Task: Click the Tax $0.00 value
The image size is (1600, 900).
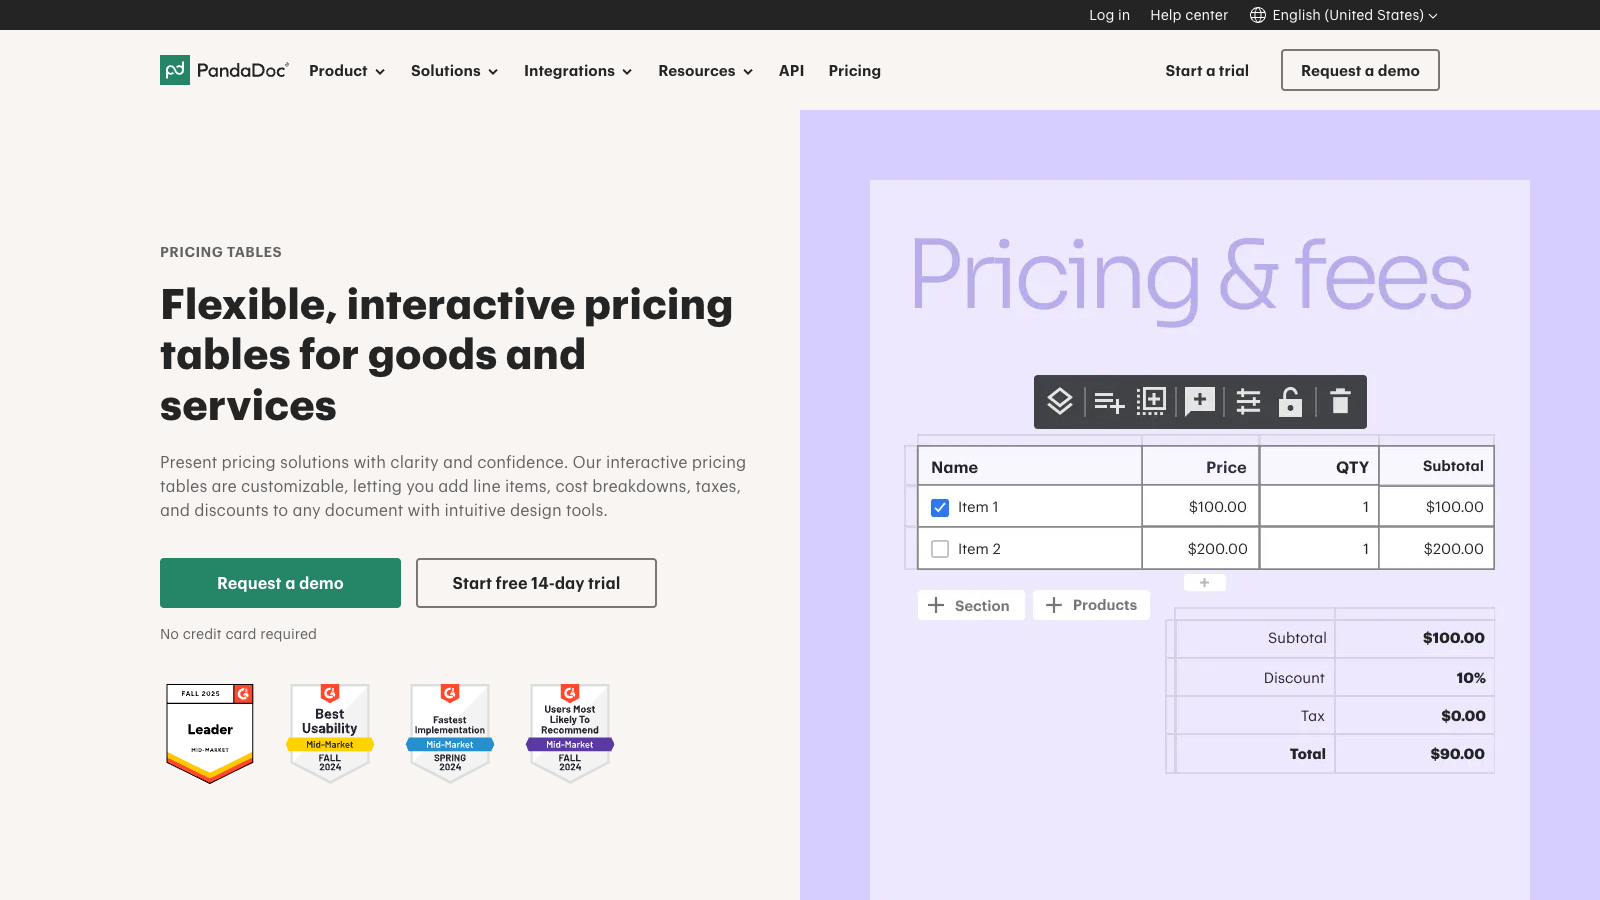Action: 1463,716
